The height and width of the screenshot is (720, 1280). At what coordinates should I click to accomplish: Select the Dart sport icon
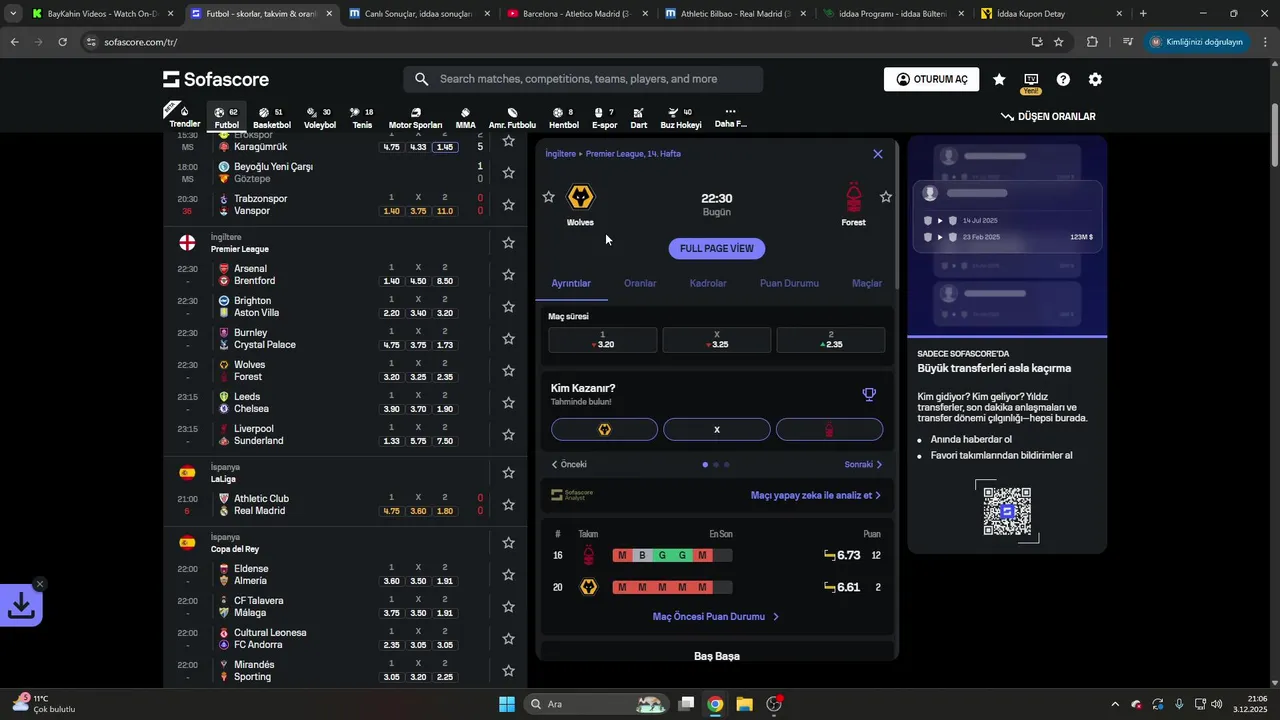click(638, 117)
